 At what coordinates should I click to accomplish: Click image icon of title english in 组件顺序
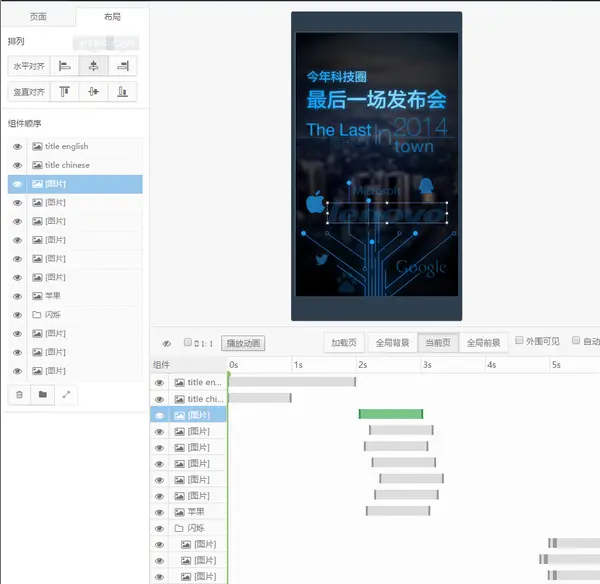37,146
